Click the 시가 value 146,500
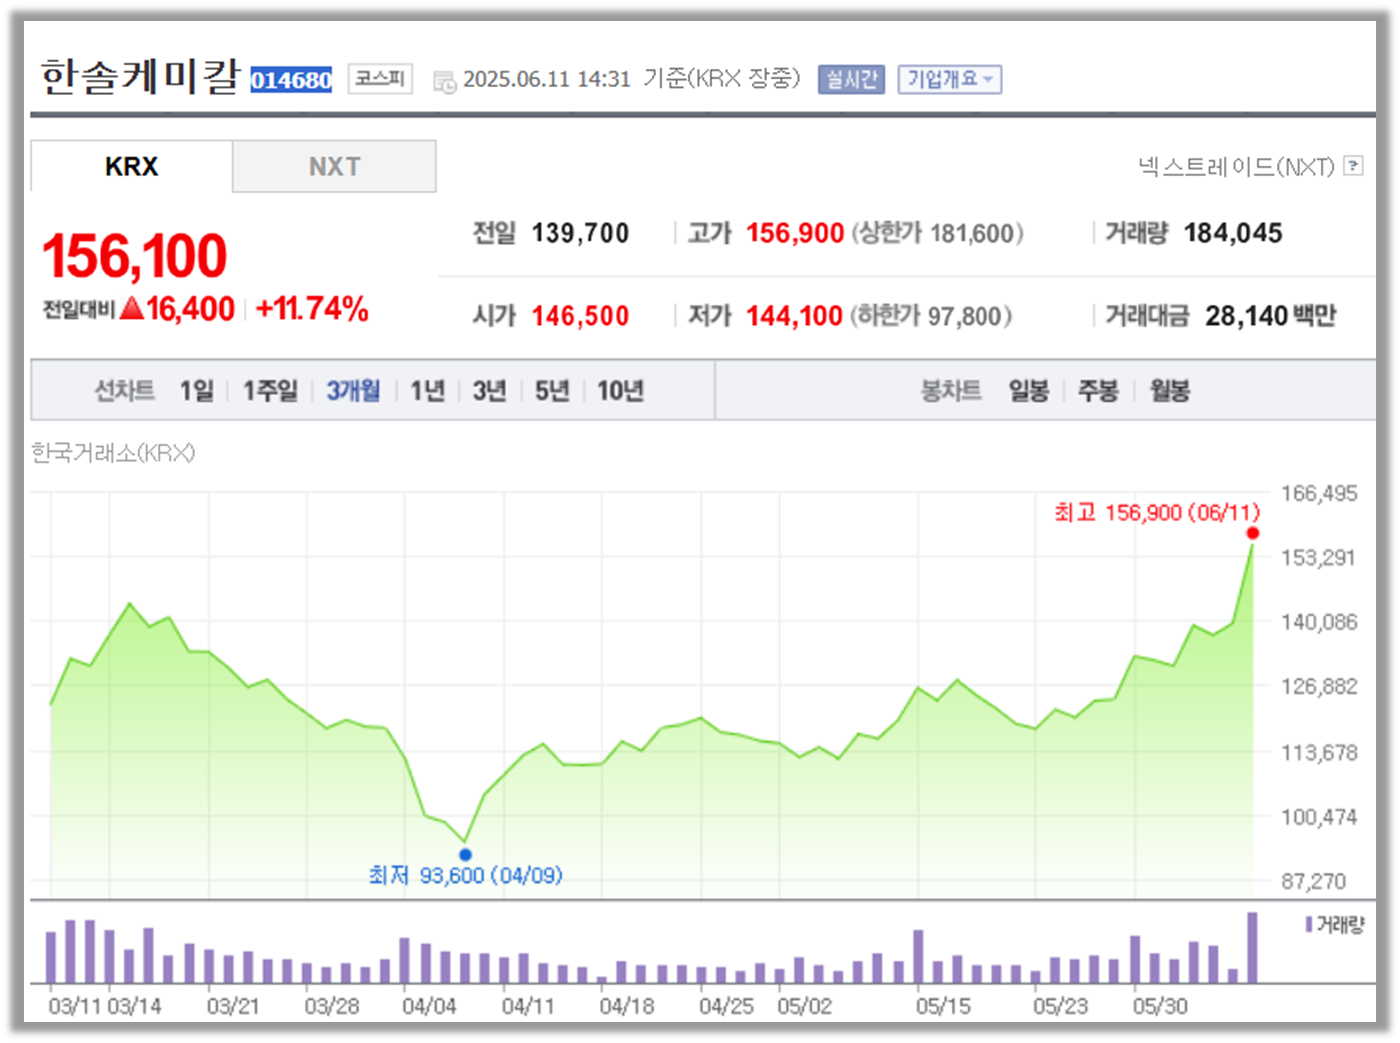 click(x=580, y=316)
